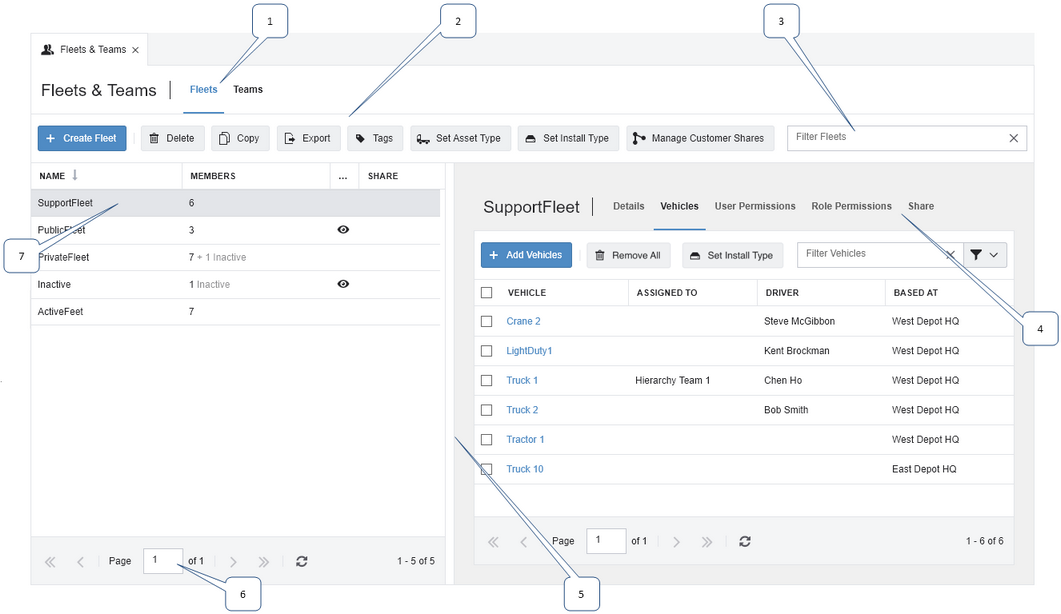The image size is (1061, 614).
Task: Copy the selected fleet
Action: 240,138
